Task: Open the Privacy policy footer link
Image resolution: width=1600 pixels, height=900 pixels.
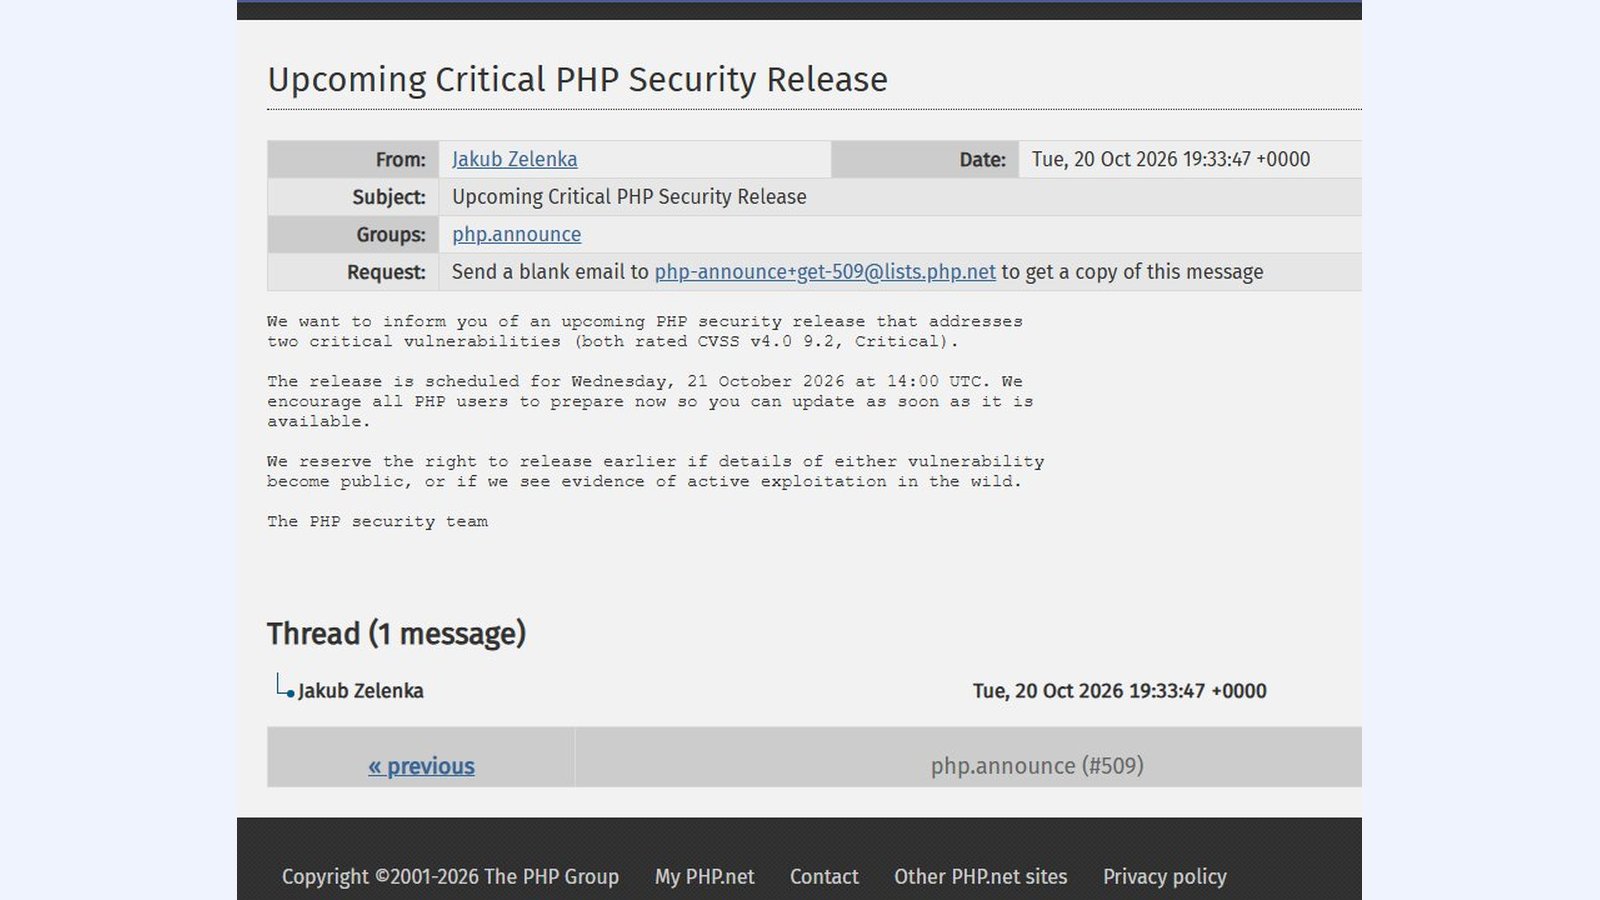Action: [x=1165, y=877]
